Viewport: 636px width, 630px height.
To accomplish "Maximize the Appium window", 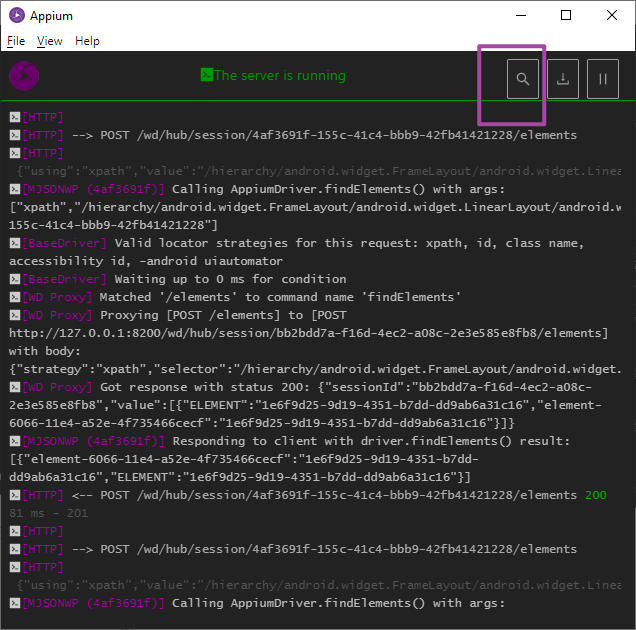I will (566, 15).
